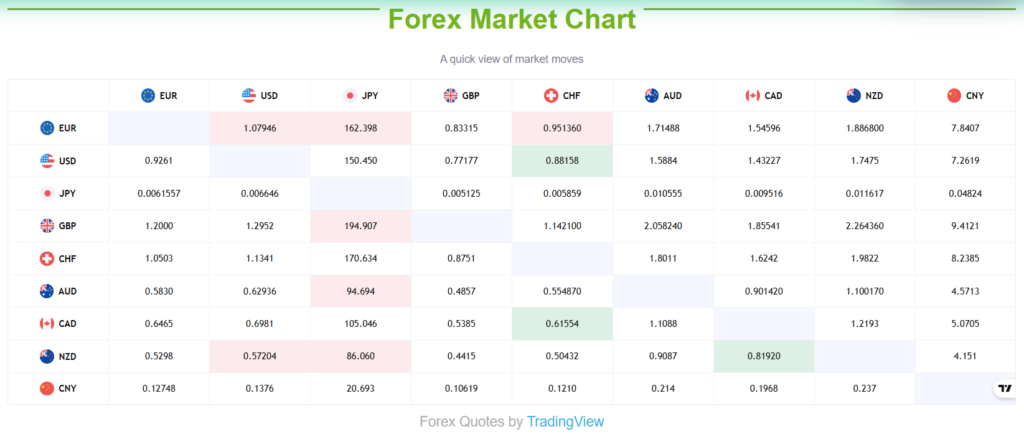This screenshot has height=434, width=1024.
Task: Click the NZD flag icon in row labels
Action: pos(47,356)
